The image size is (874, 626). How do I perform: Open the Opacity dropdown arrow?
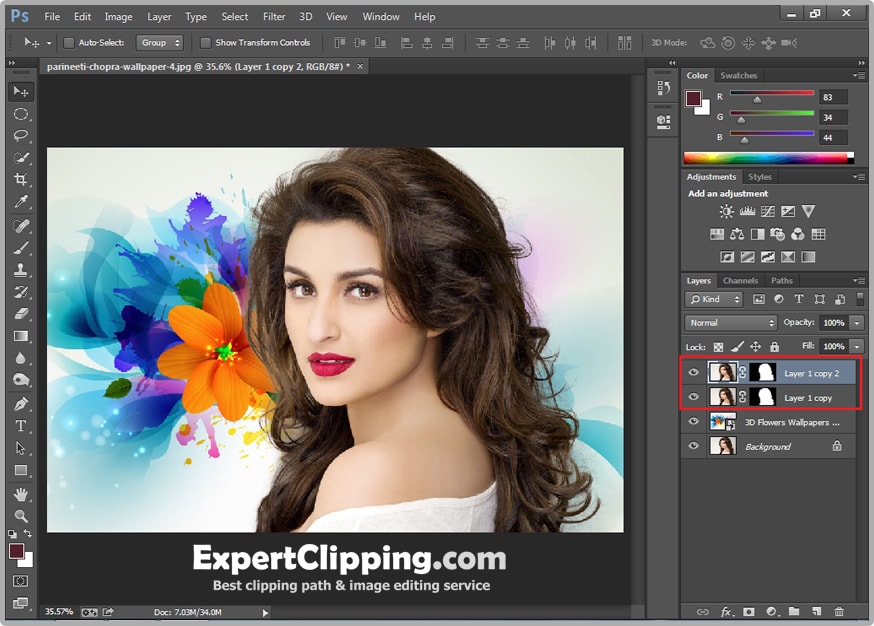coord(856,323)
